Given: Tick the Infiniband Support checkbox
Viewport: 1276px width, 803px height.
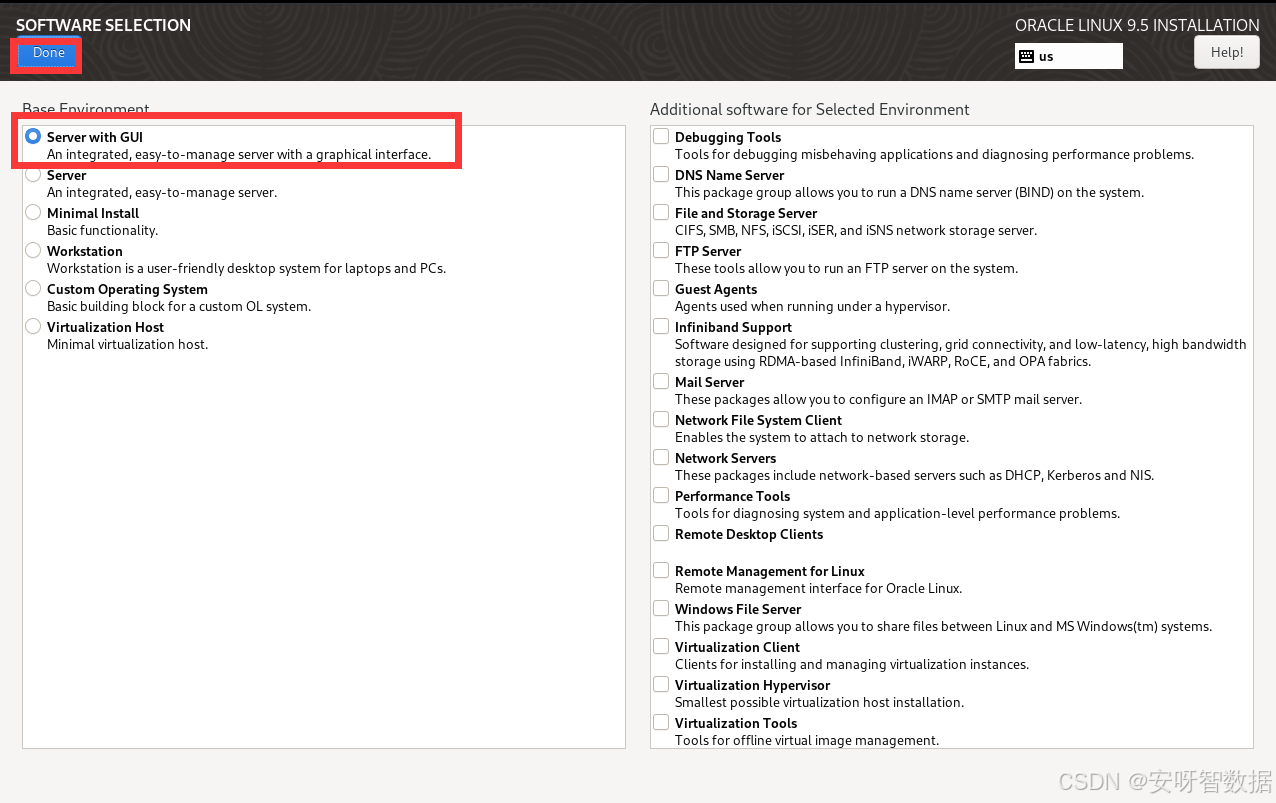Looking at the screenshot, I should [x=661, y=326].
